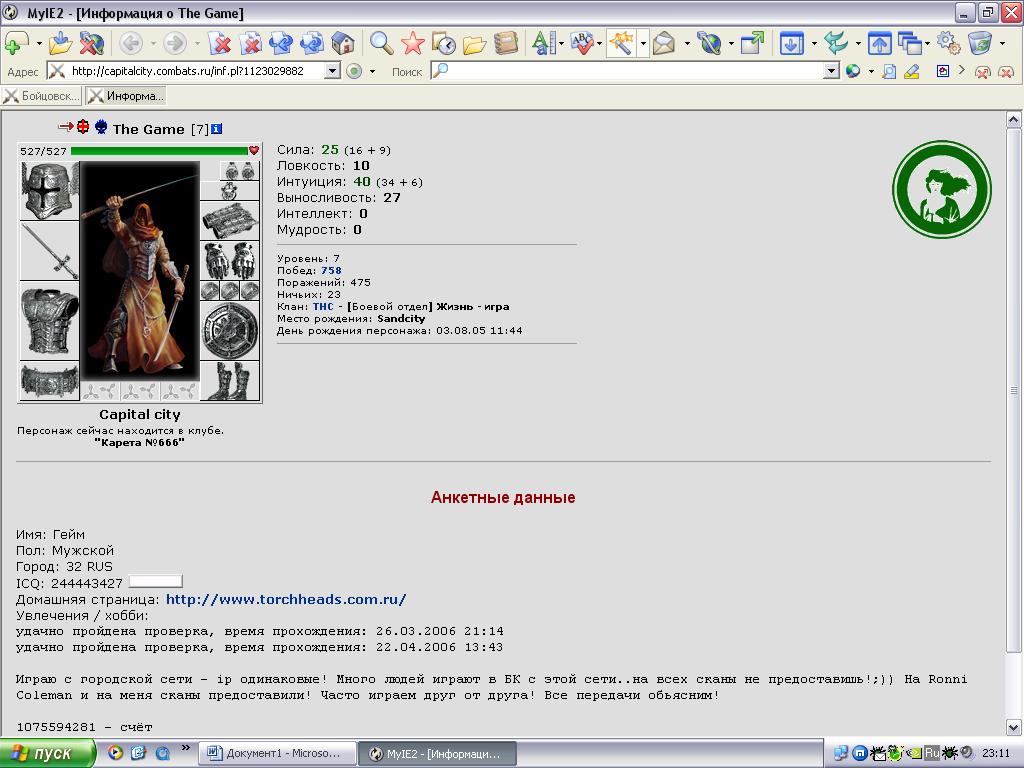
Task: Stop loading with the first page red X icon
Action: 219,43
